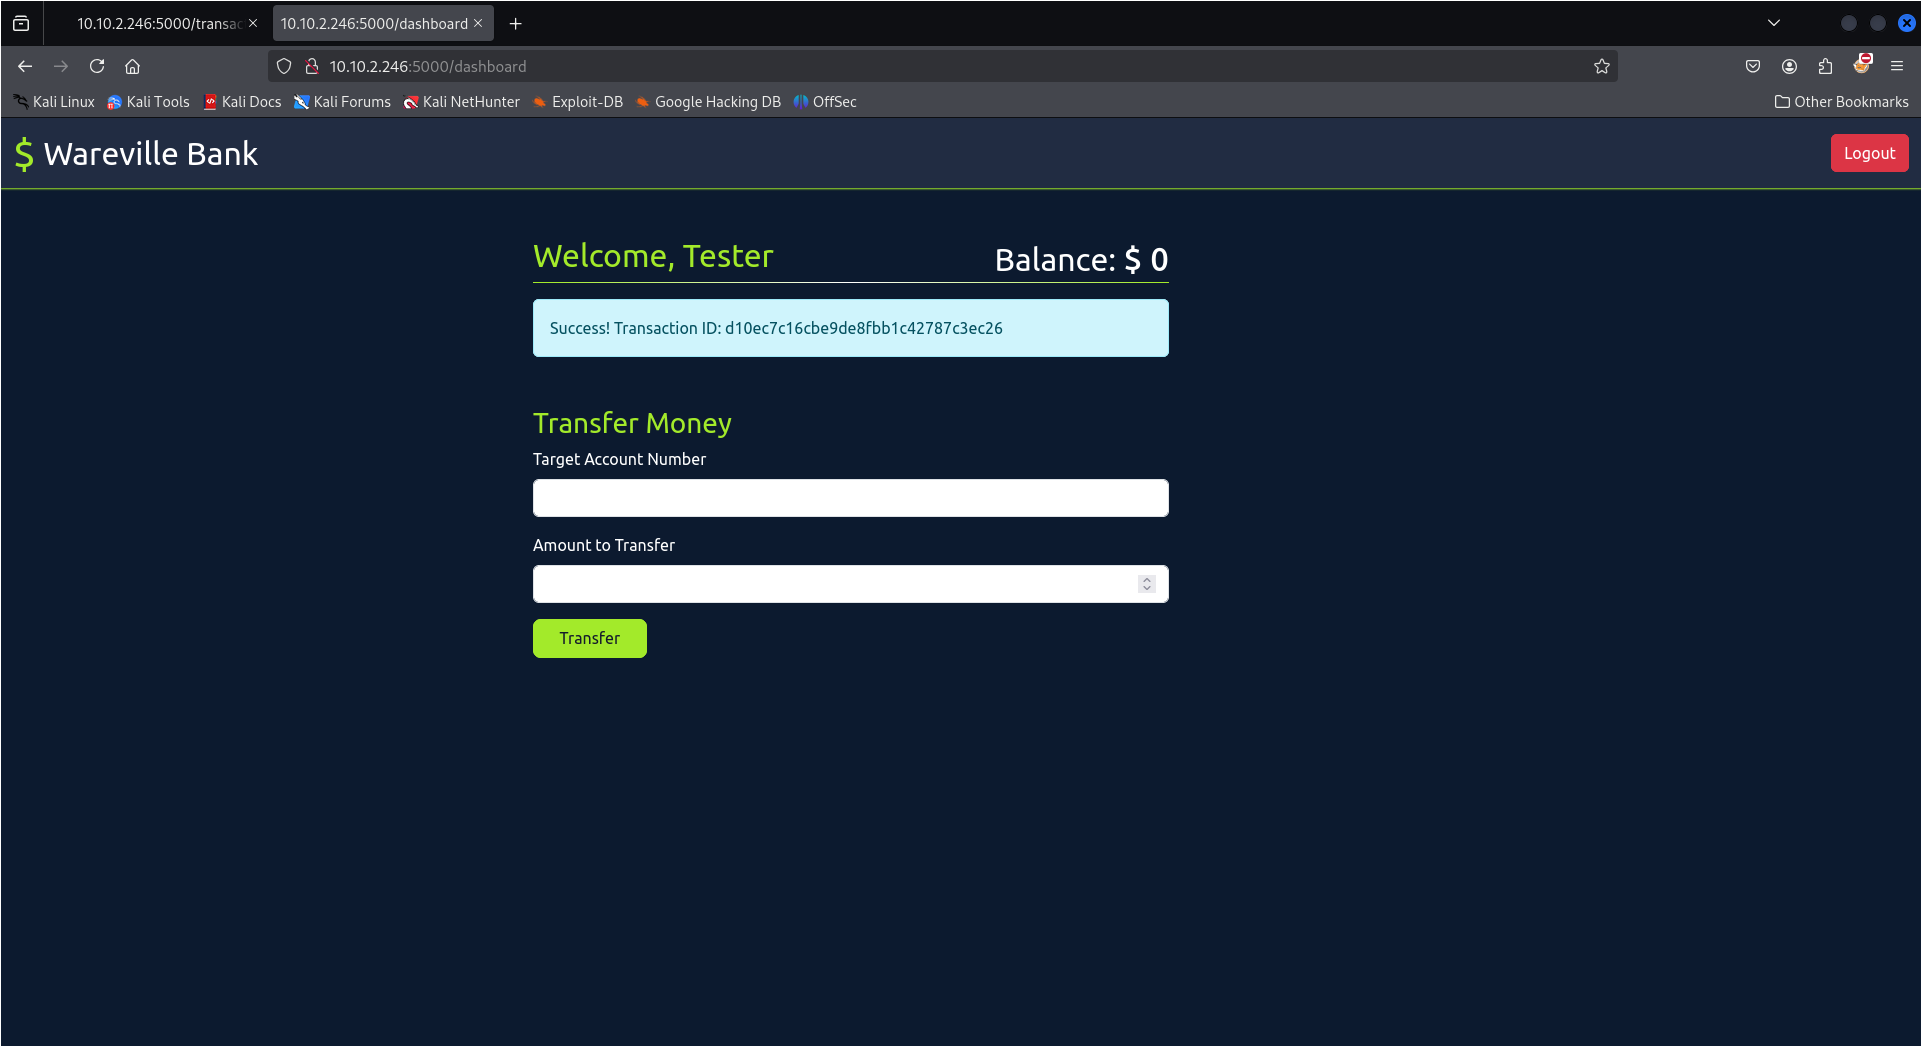Open Firefox account icon
The width and height of the screenshot is (1922, 1047).
[x=1789, y=66]
